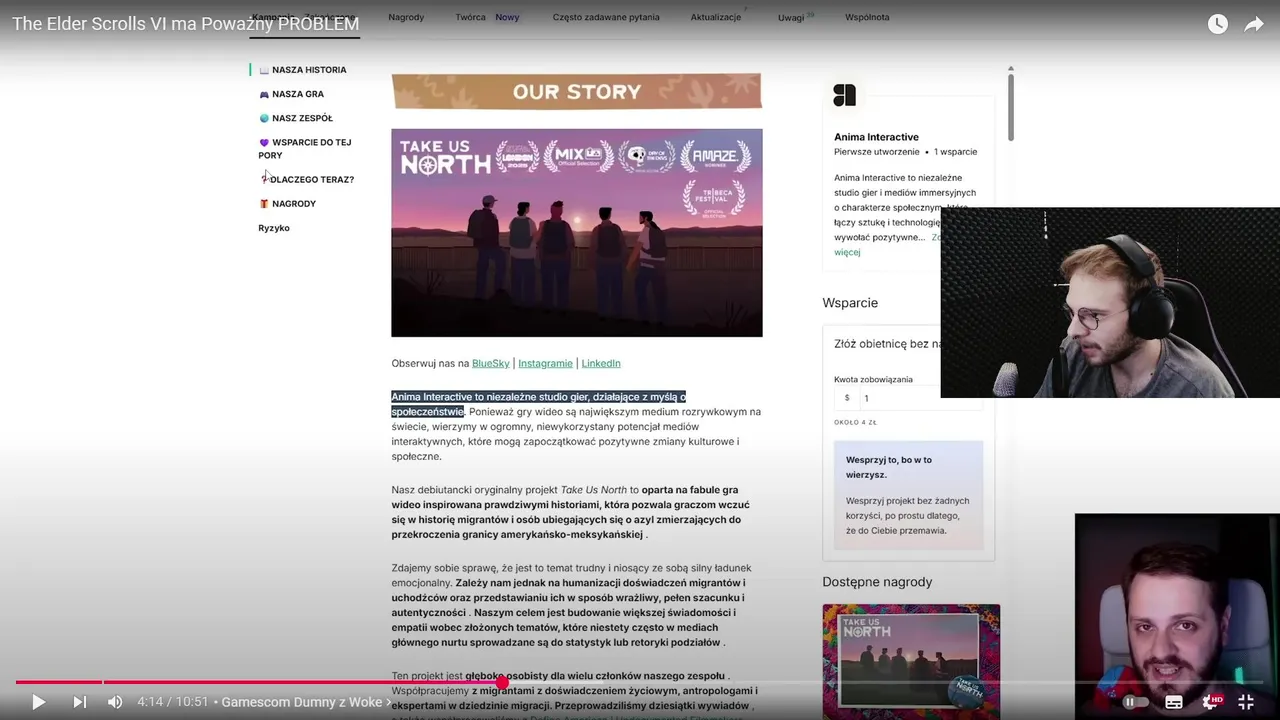1280x720 pixels.
Task: Open the 'Anima Interactive' creator name
Action: (876, 137)
